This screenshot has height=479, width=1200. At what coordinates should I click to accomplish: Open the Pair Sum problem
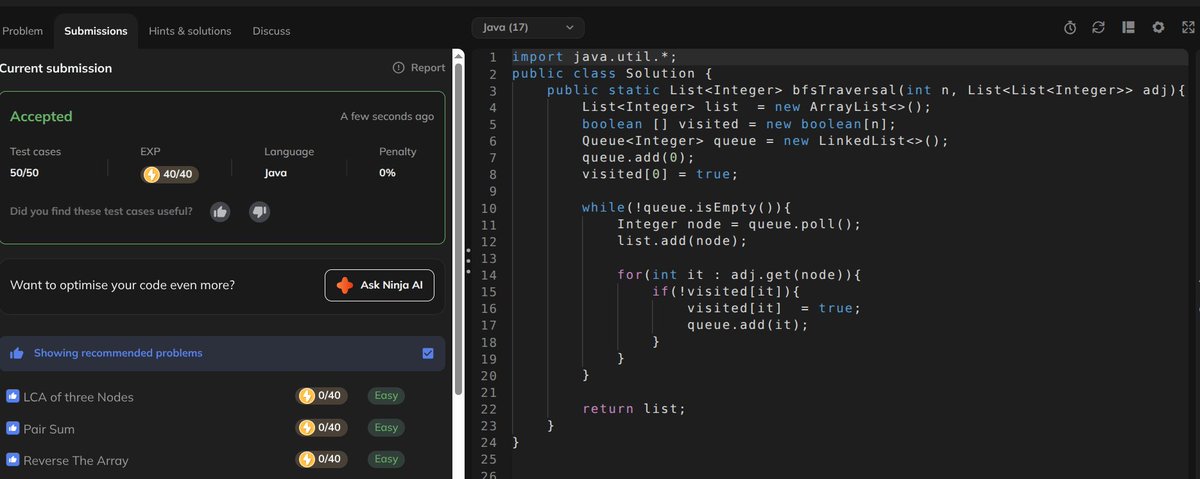[49, 429]
